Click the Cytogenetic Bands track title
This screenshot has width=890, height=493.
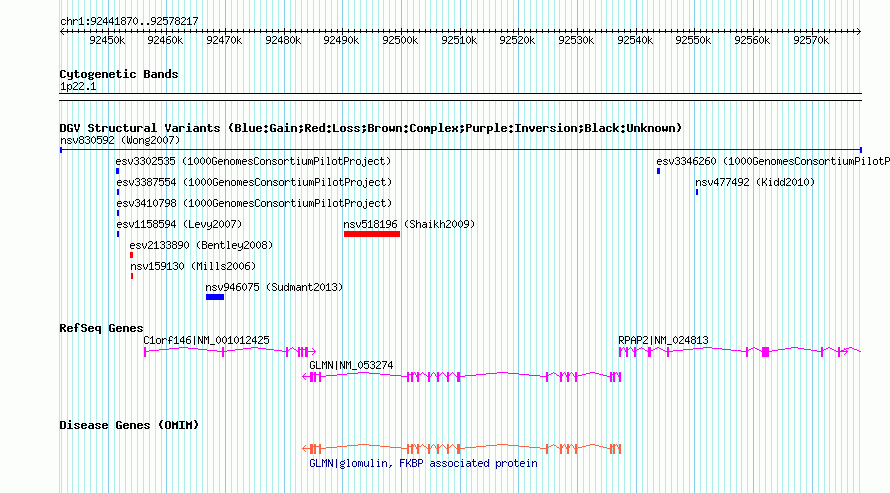point(119,74)
